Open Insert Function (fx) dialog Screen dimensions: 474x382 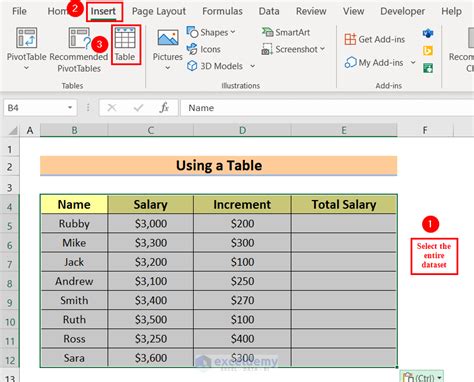coord(164,108)
